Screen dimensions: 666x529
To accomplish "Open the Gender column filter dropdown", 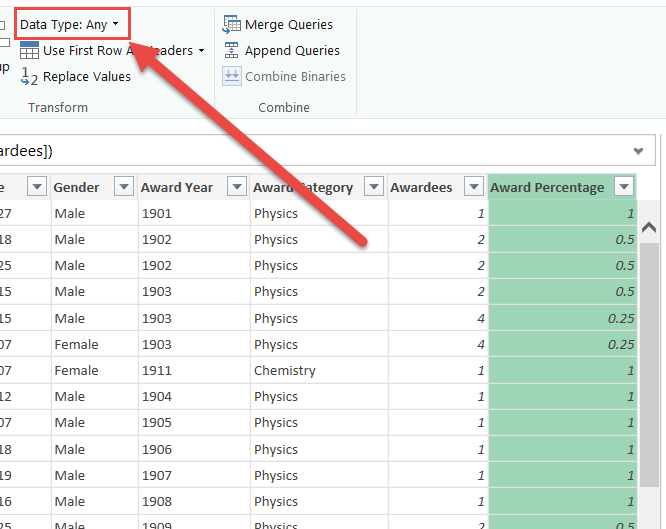I will (x=124, y=187).
